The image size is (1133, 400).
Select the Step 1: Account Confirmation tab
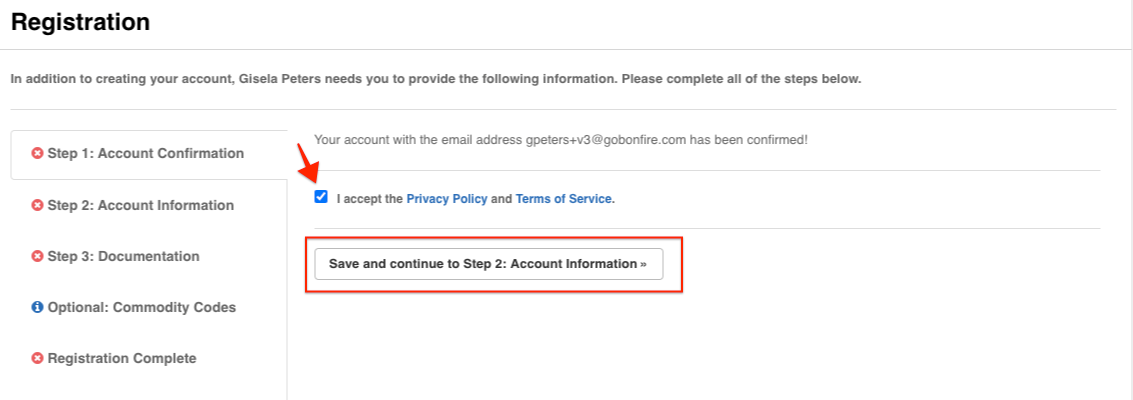point(146,154)
